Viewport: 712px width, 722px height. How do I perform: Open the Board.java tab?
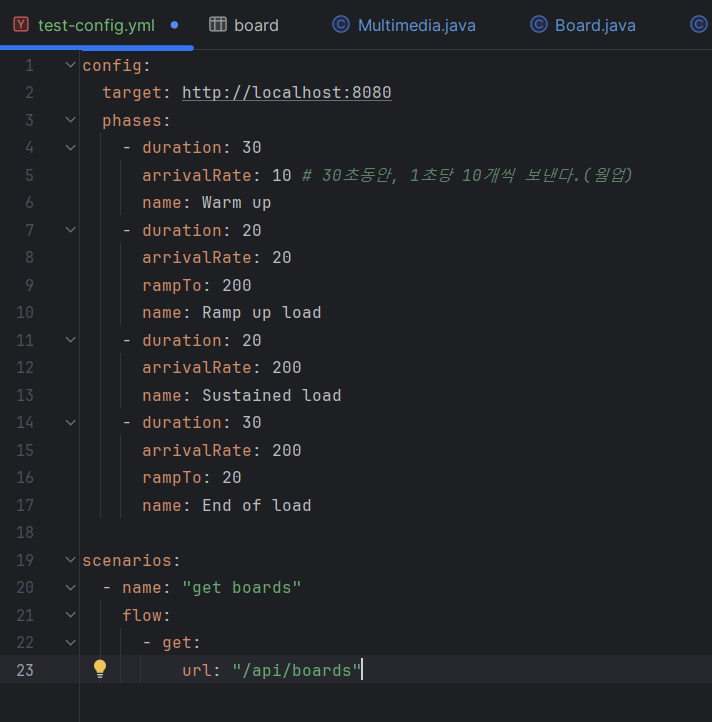[x=595, y=25]
